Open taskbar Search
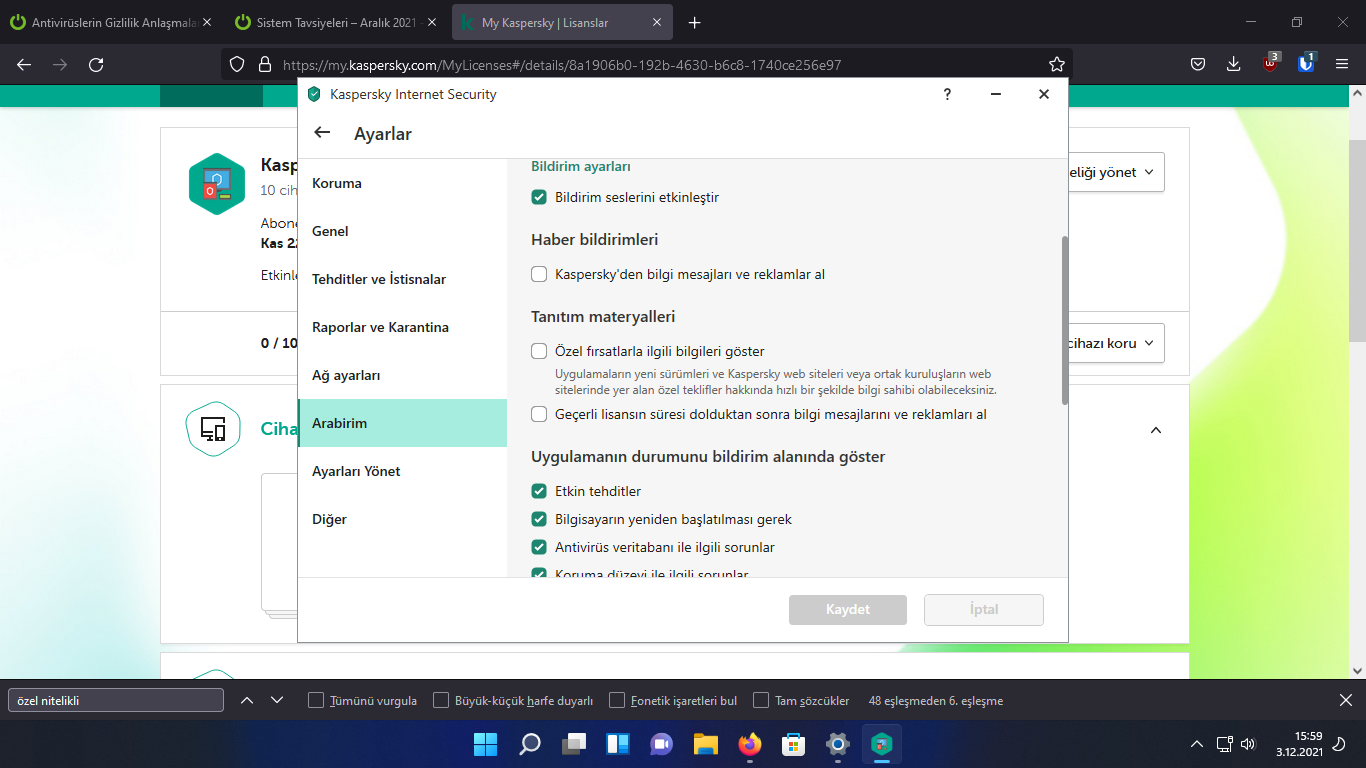This screenshot has height=768, width=1366. point(529,744)
